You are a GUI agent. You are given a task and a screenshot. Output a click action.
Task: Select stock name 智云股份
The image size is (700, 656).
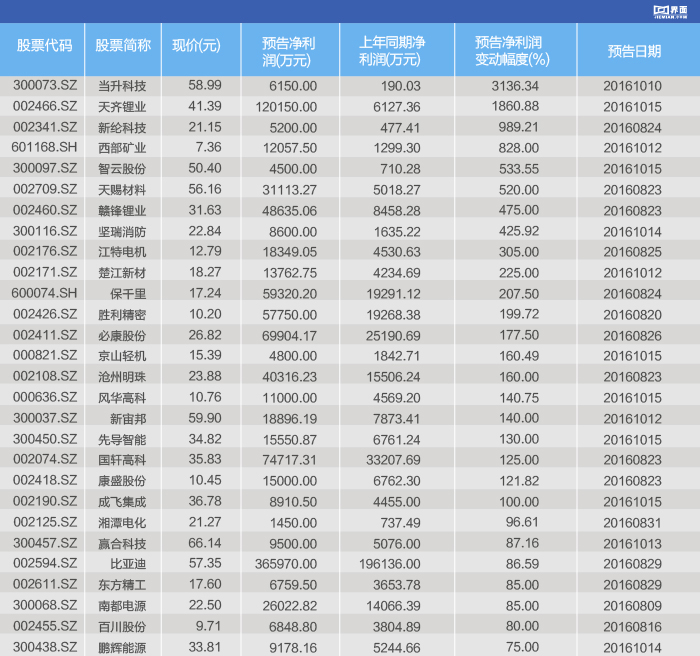122,169
